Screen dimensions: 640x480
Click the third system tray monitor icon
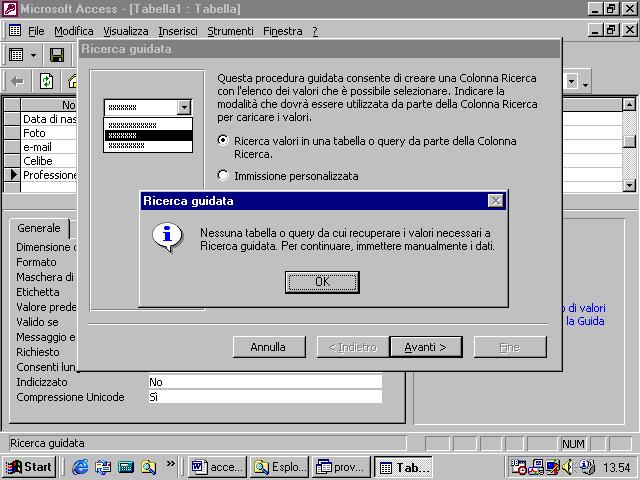click(x=553, y=467)
